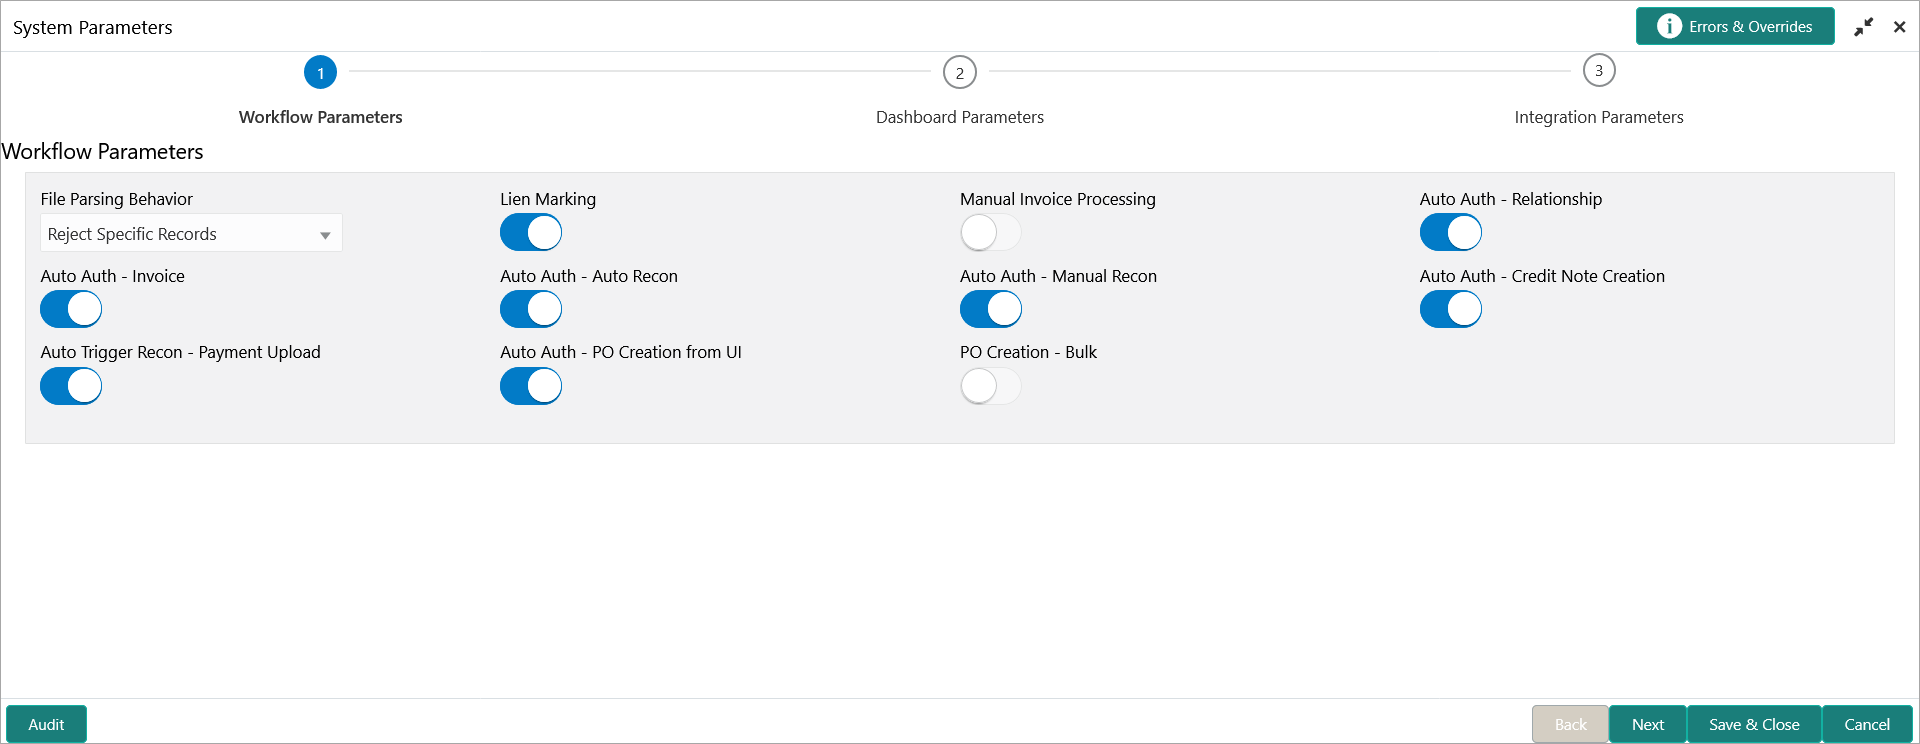Click the File Parsing Behavior dropdown arrow
Image resolution: width=1920 pixels, height=744 pixels.
tap(325, 235)
